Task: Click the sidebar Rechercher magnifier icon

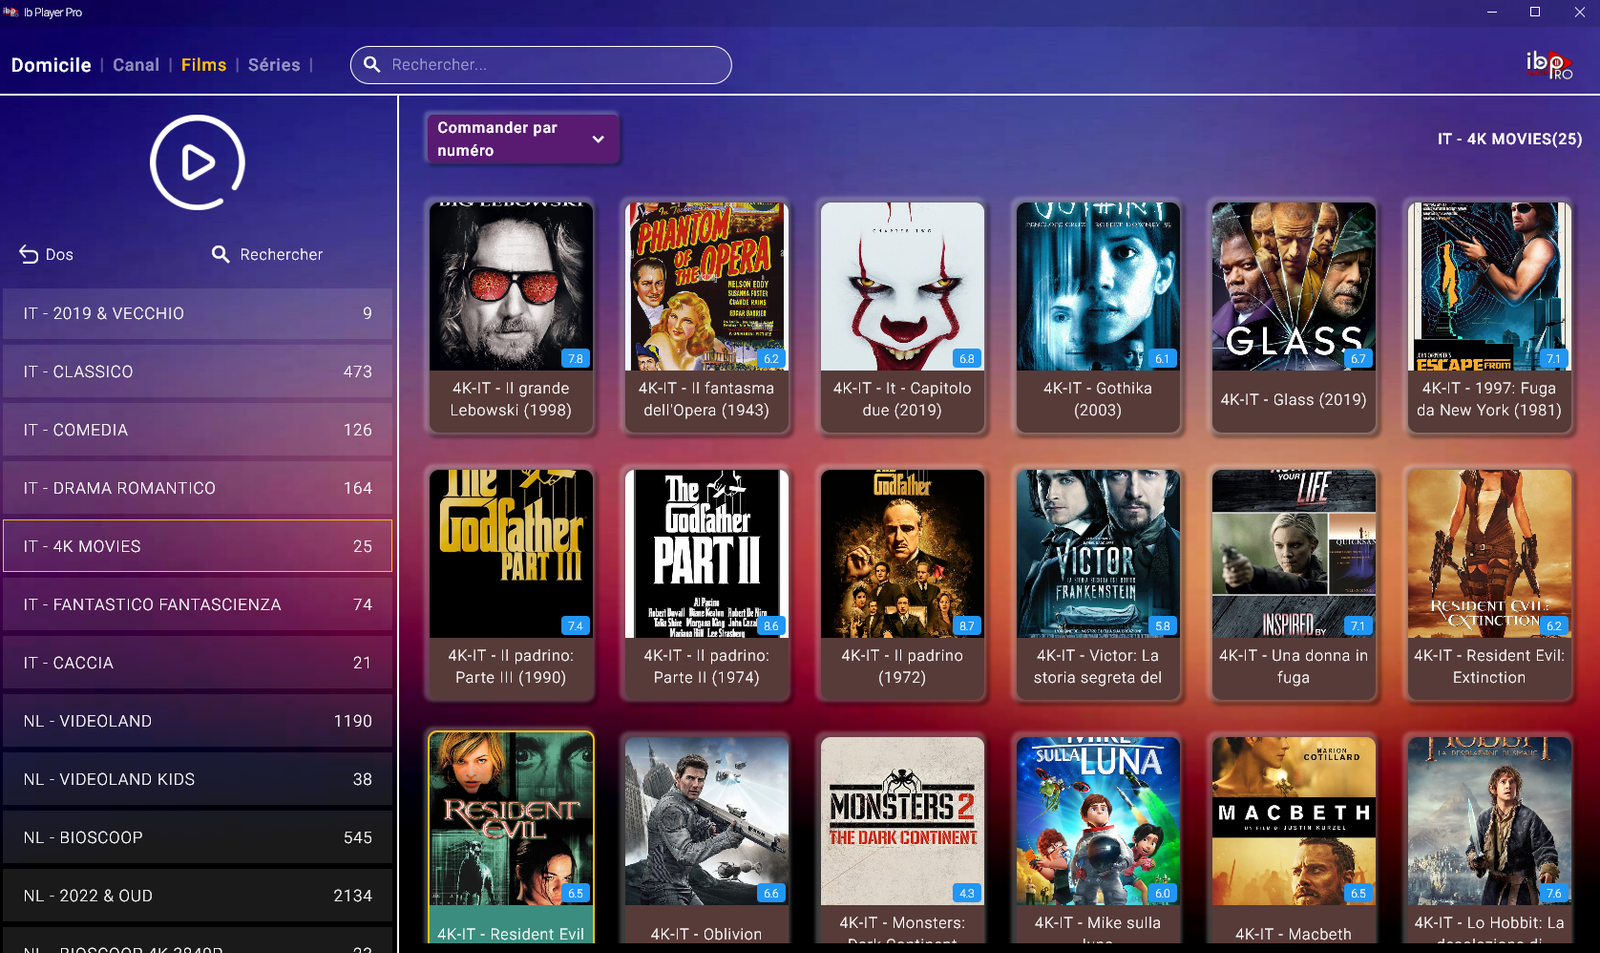Action: click(221, 254)
